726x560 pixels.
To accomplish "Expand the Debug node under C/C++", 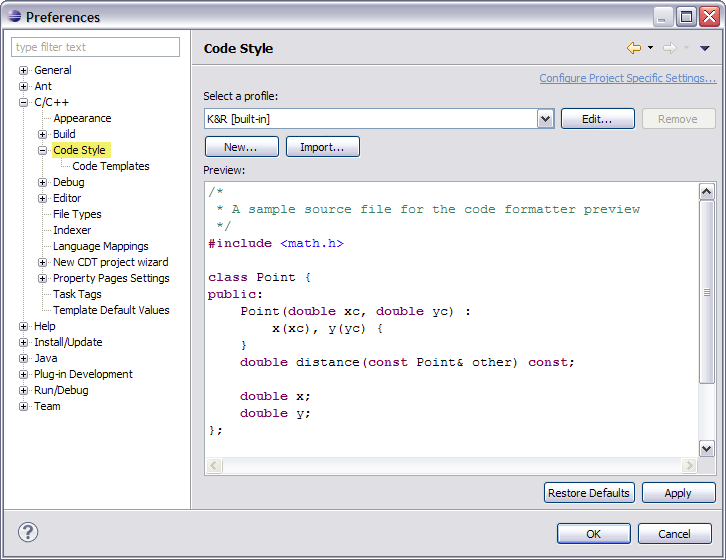I will (x=42, y=182).
